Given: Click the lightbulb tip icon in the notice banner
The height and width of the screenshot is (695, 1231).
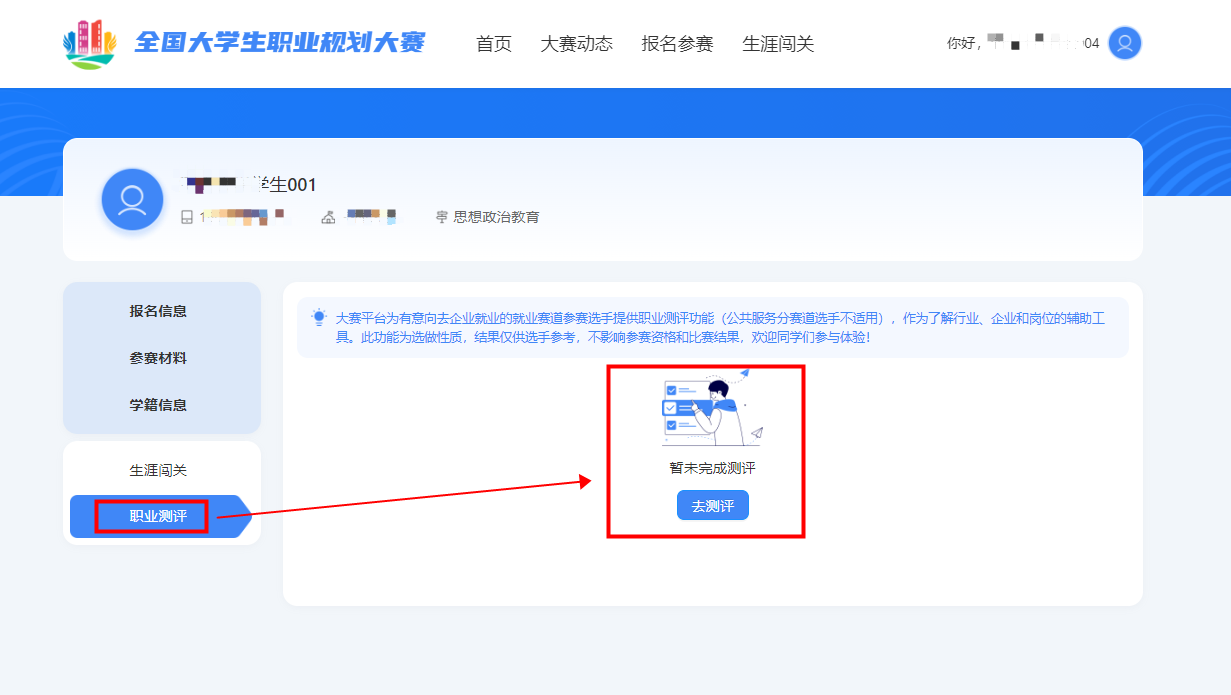Looking at the screenshot, I should tap(318, 317).
